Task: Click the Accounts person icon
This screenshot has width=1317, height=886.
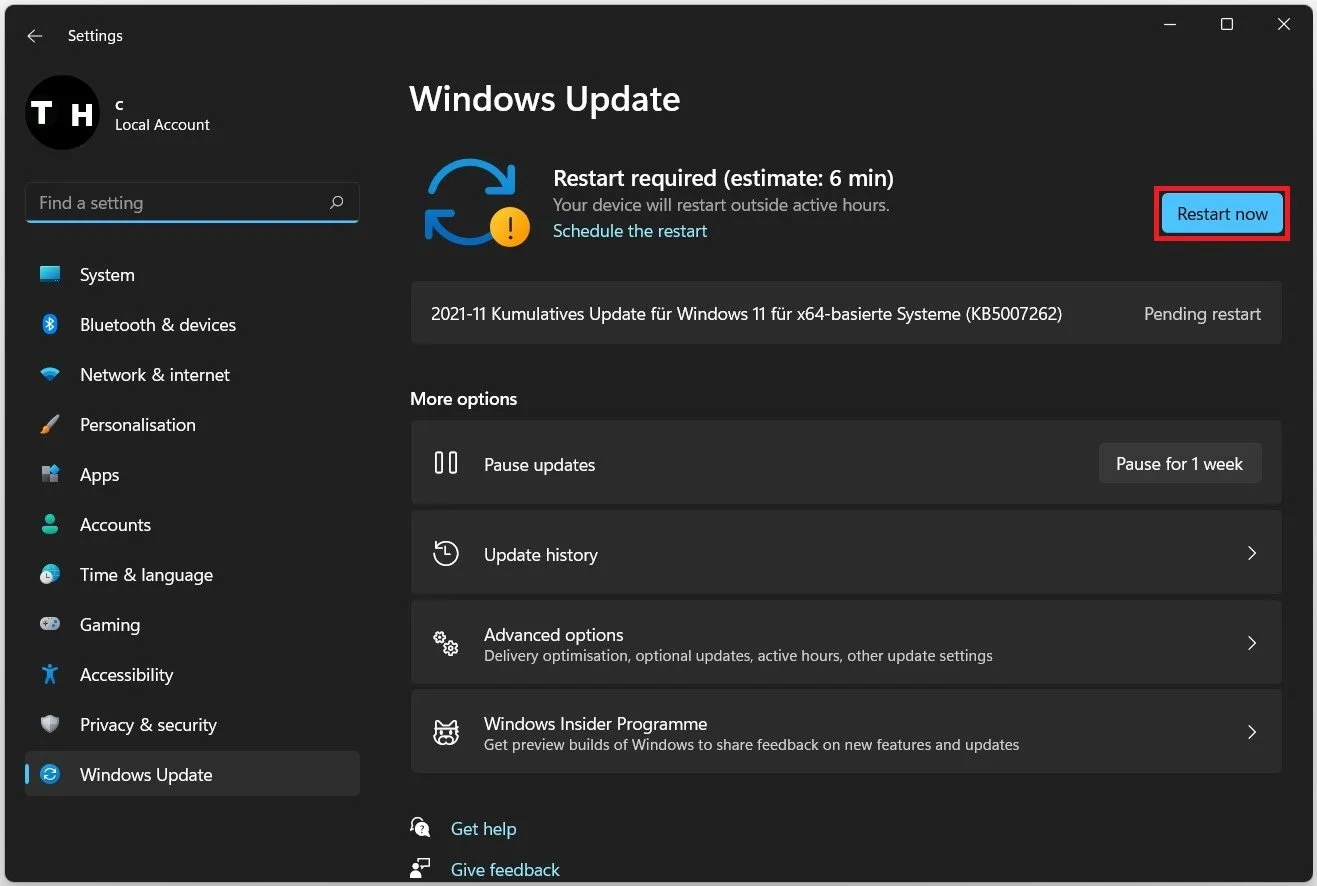Action: pos(50,525)
